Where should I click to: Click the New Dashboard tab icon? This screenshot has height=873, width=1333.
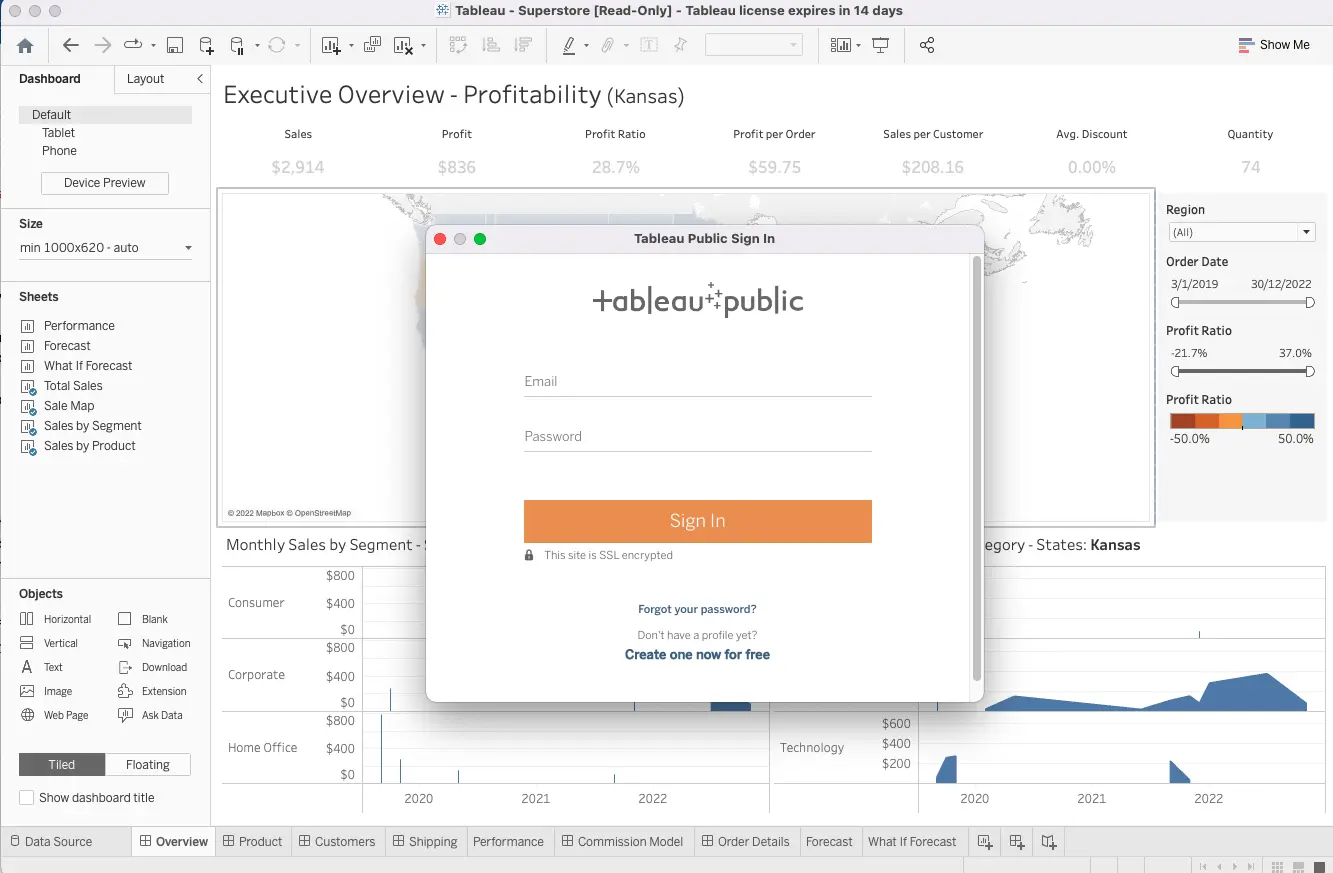(1016, 841)
